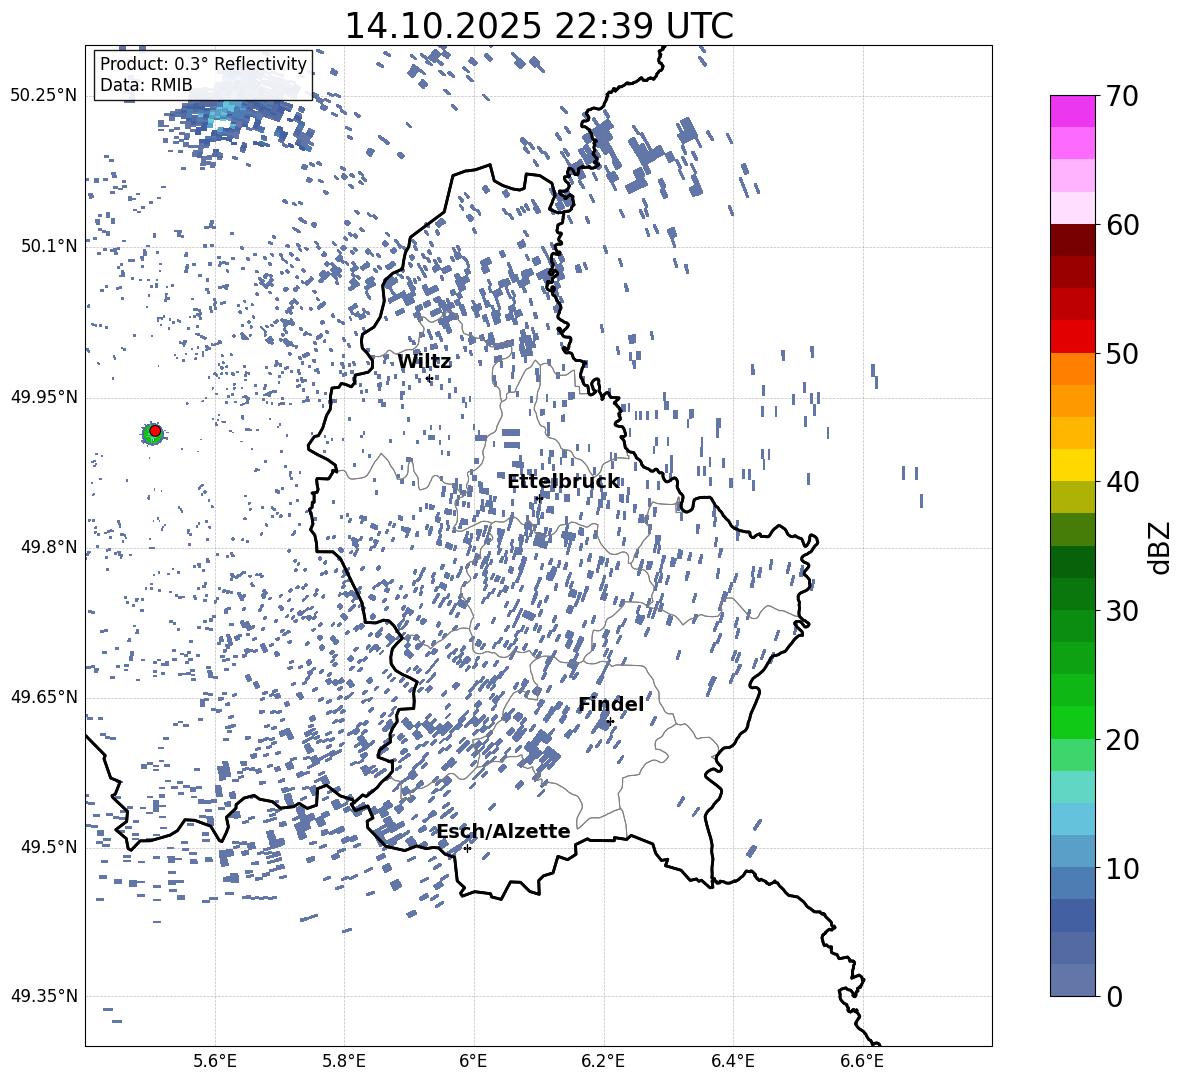
Task: Click the 6.6°E longitude tick label
Action: pyautogui.click(x=862, y=1061)
